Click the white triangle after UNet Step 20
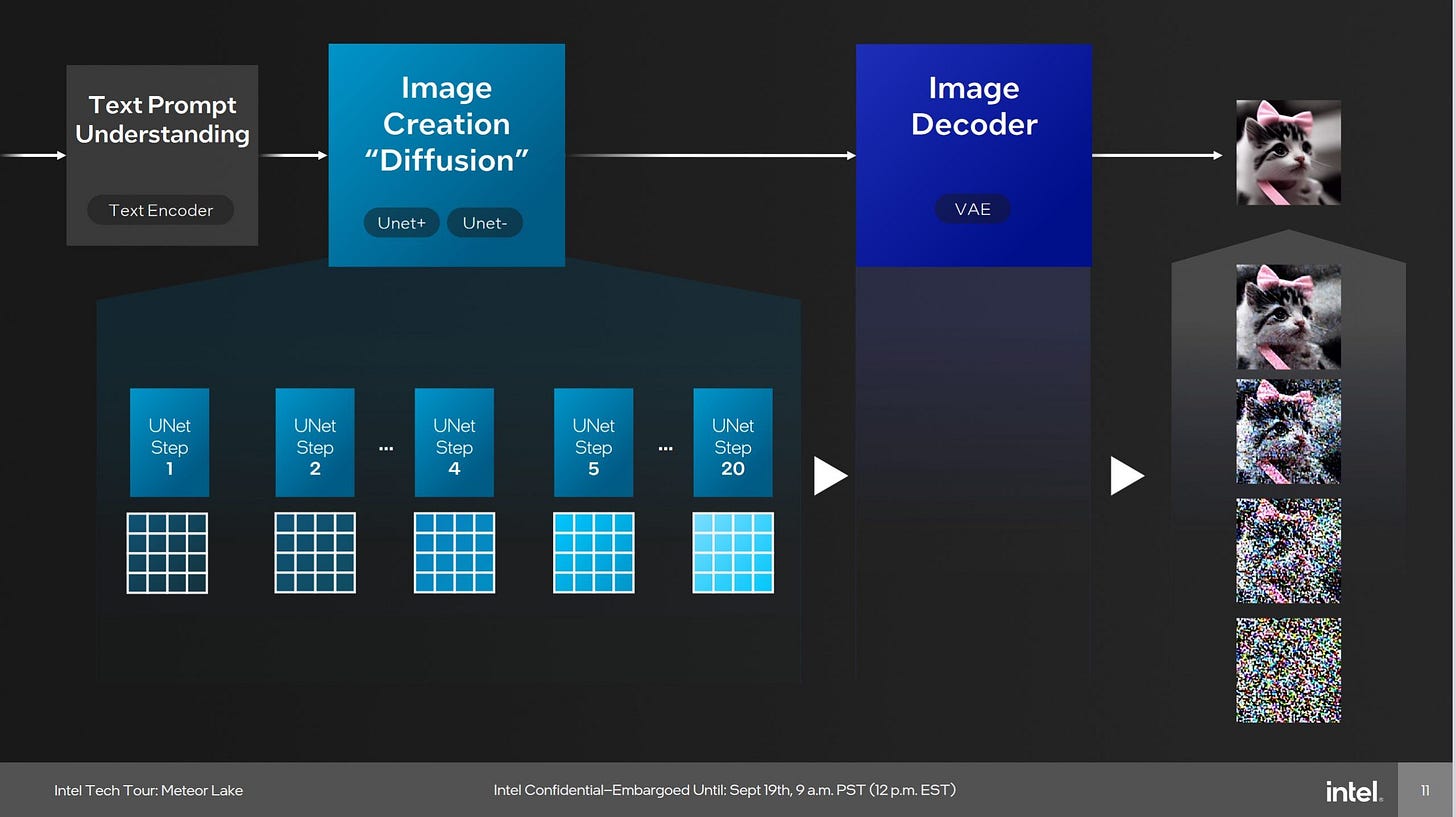1456x817 pixels. [830, 476]
